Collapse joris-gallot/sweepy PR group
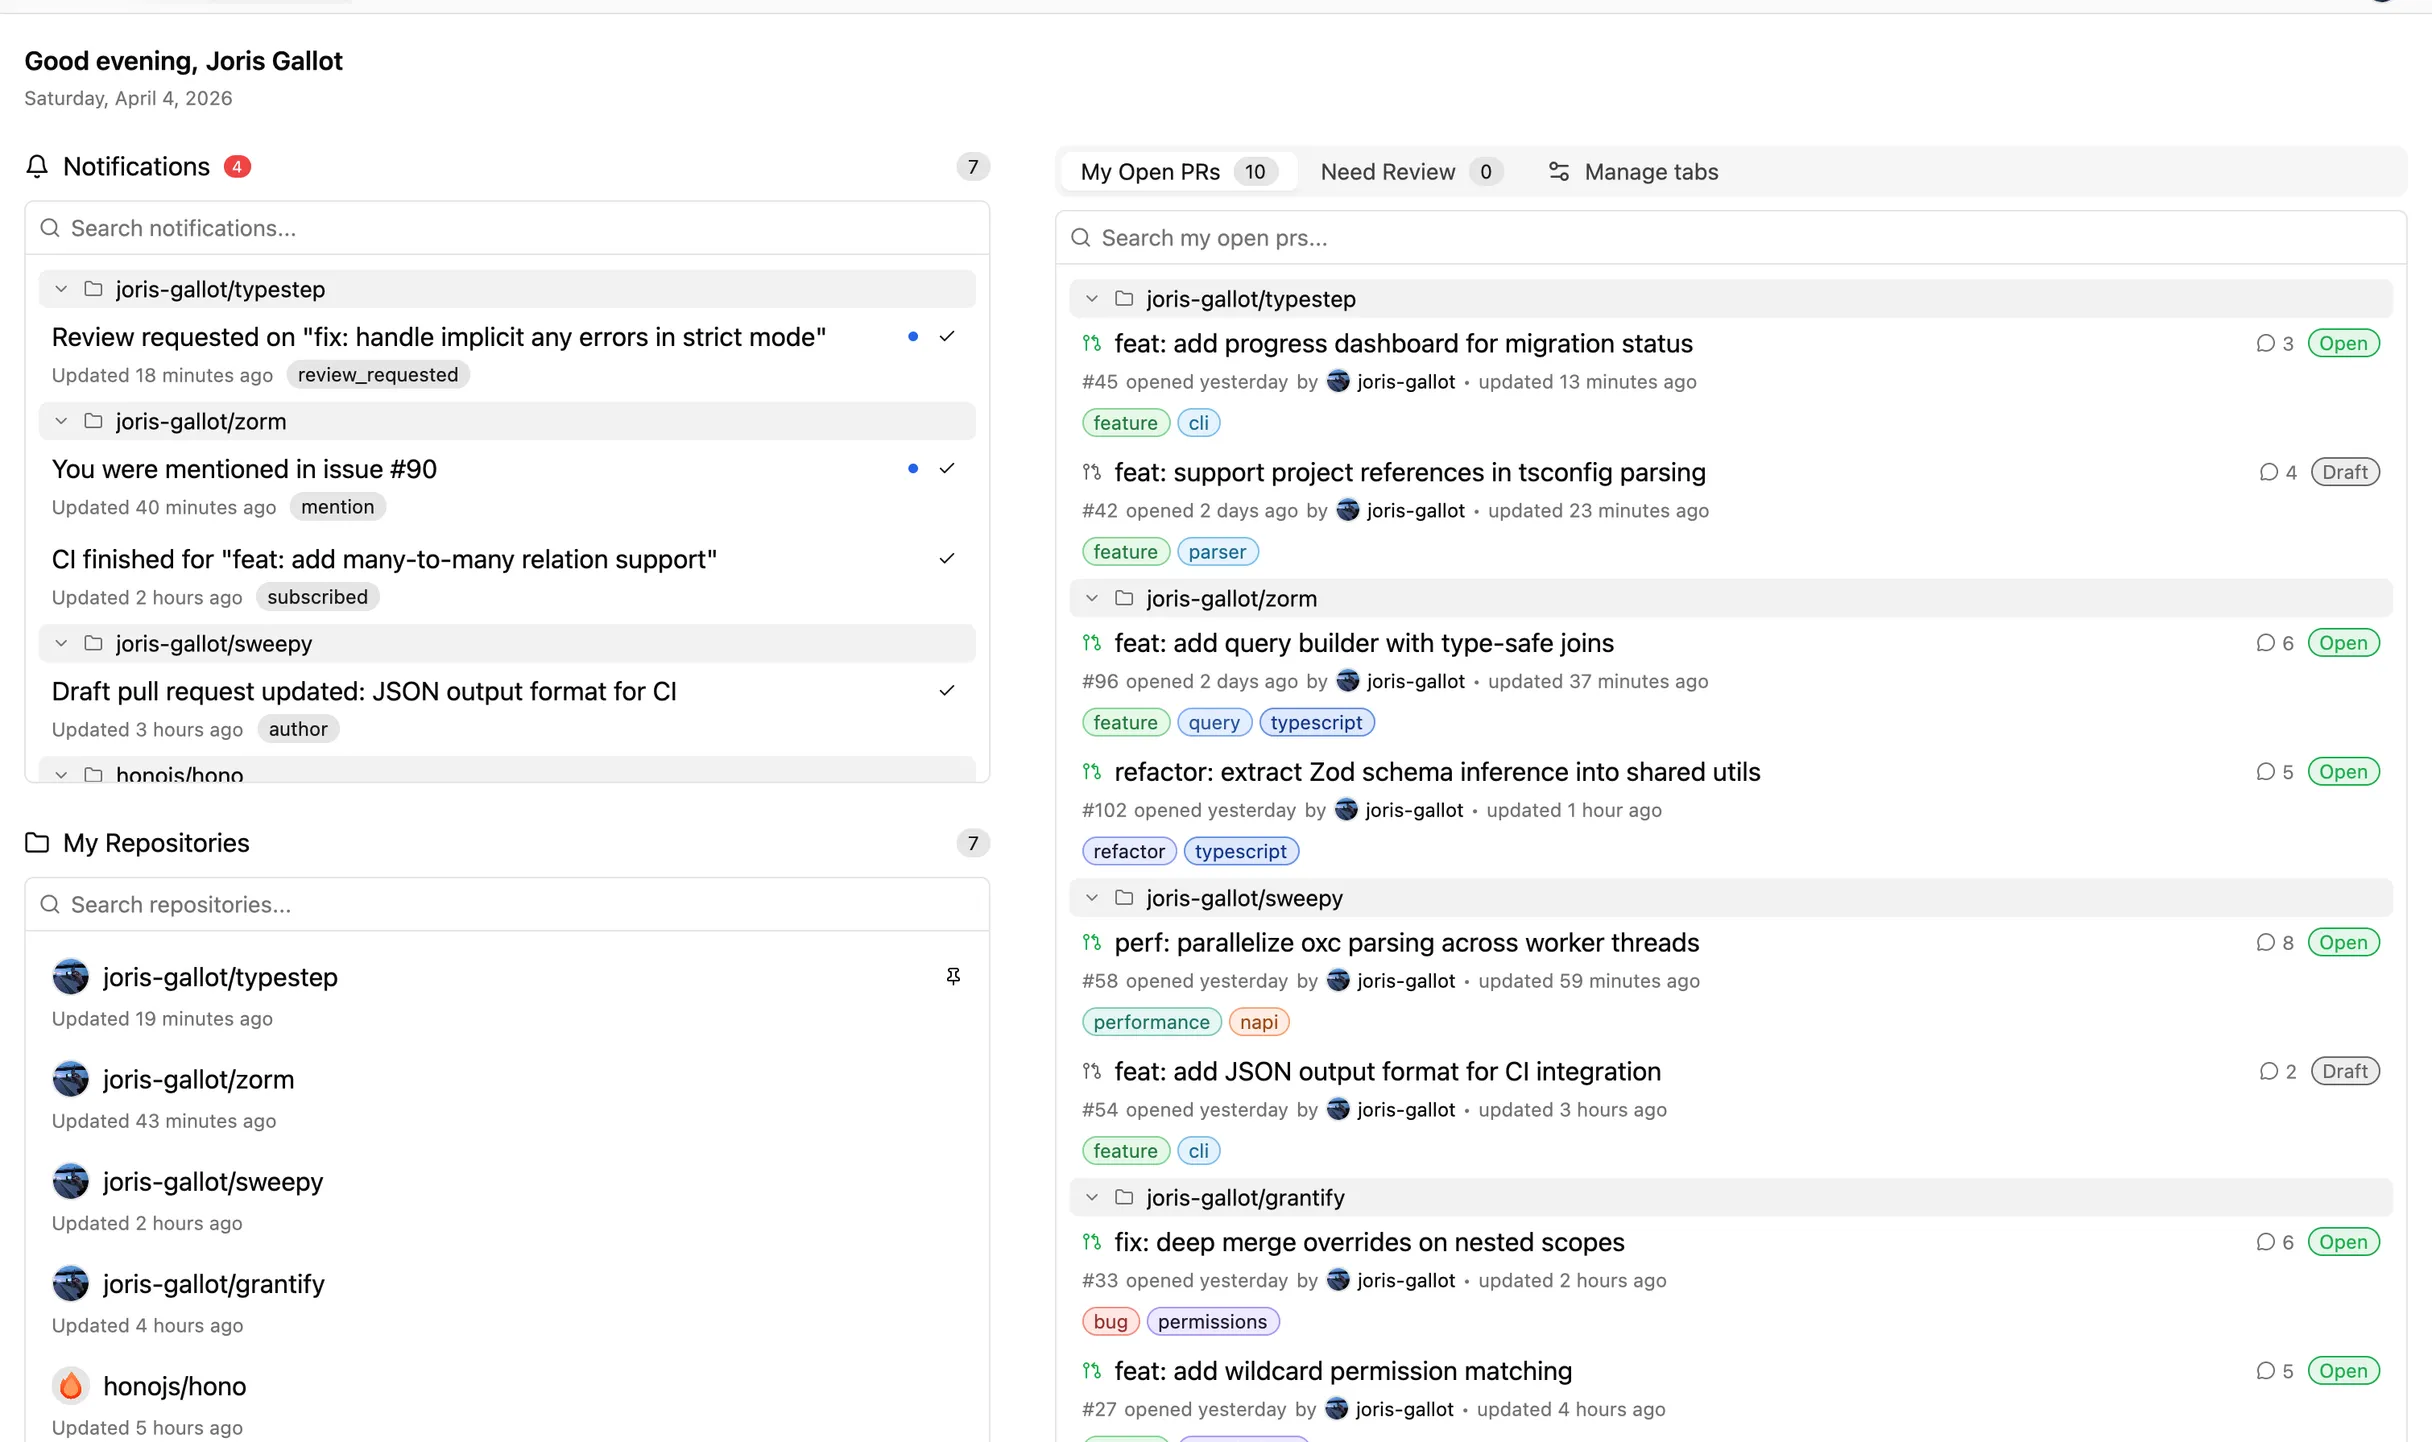The height and width of the screenshot is (1442, 2432). coord(1092,898)
